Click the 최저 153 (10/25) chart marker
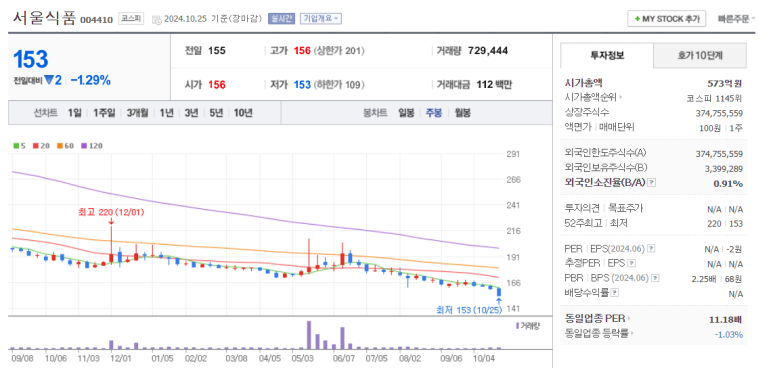 coord(468,310)
